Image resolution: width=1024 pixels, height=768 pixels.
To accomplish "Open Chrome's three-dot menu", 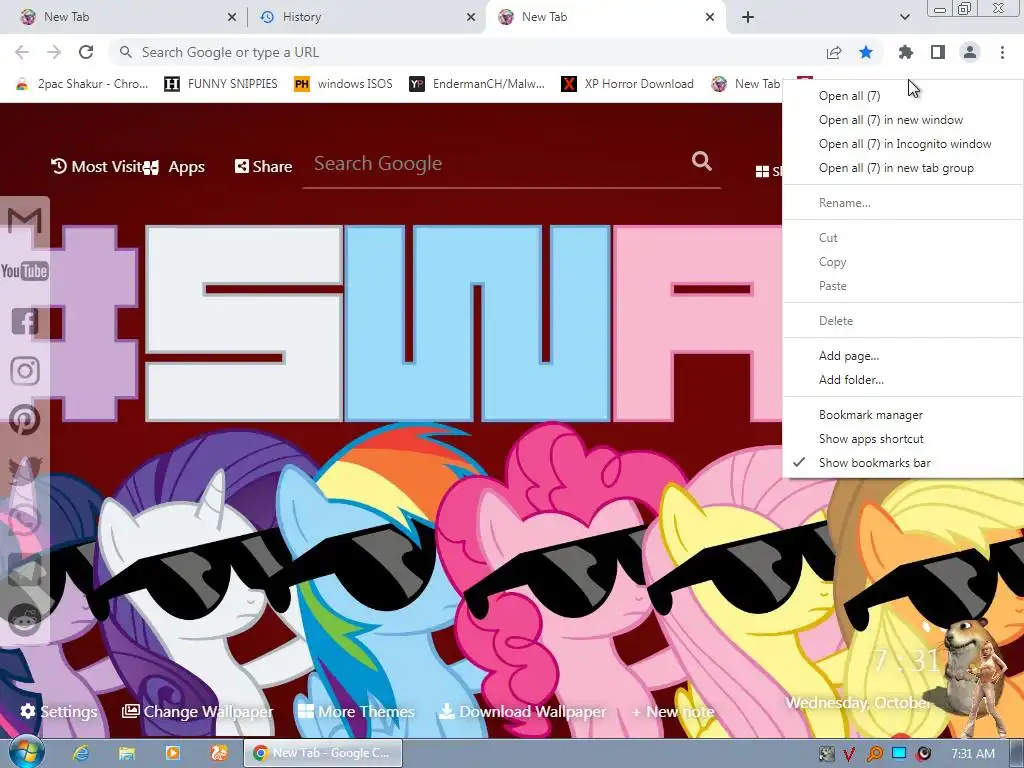I will (1002, 52).
